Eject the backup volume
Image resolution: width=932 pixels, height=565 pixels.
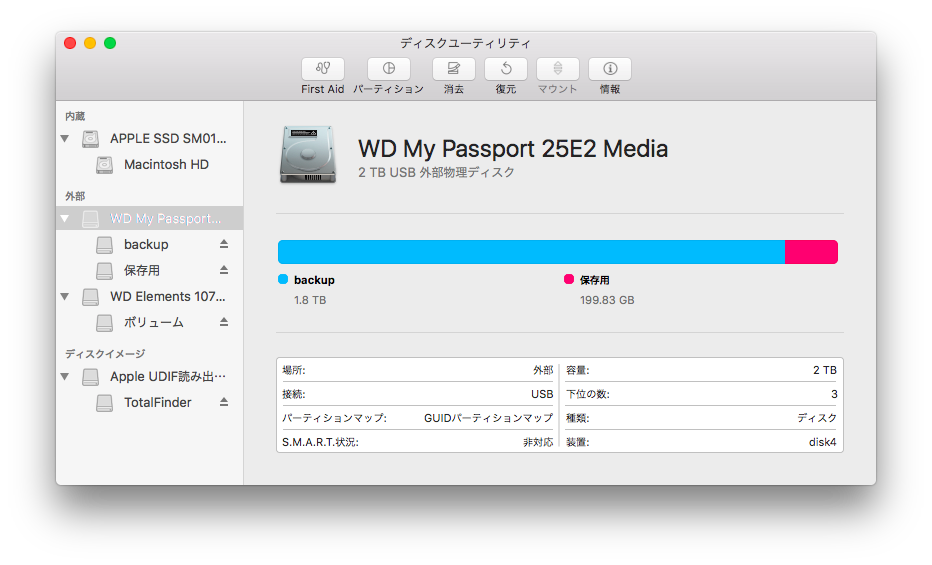coord(223,244)
